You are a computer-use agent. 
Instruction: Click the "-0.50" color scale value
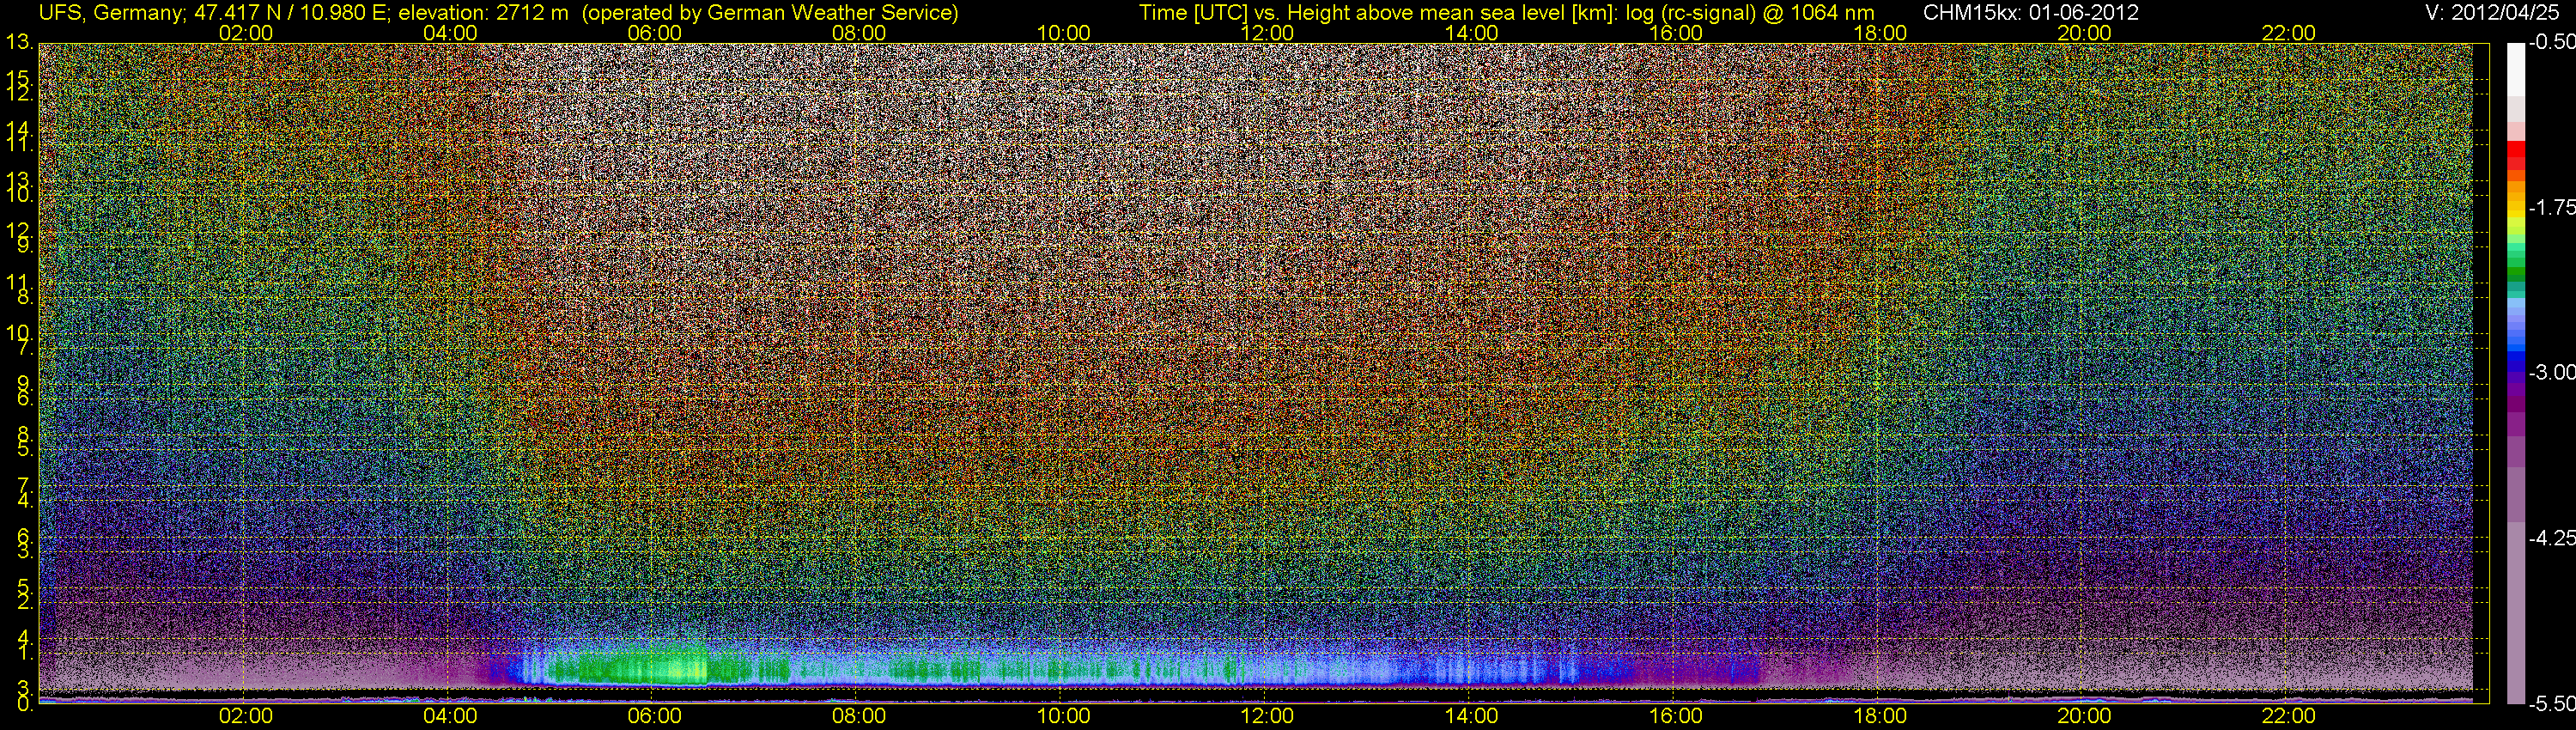[2552, 43]
